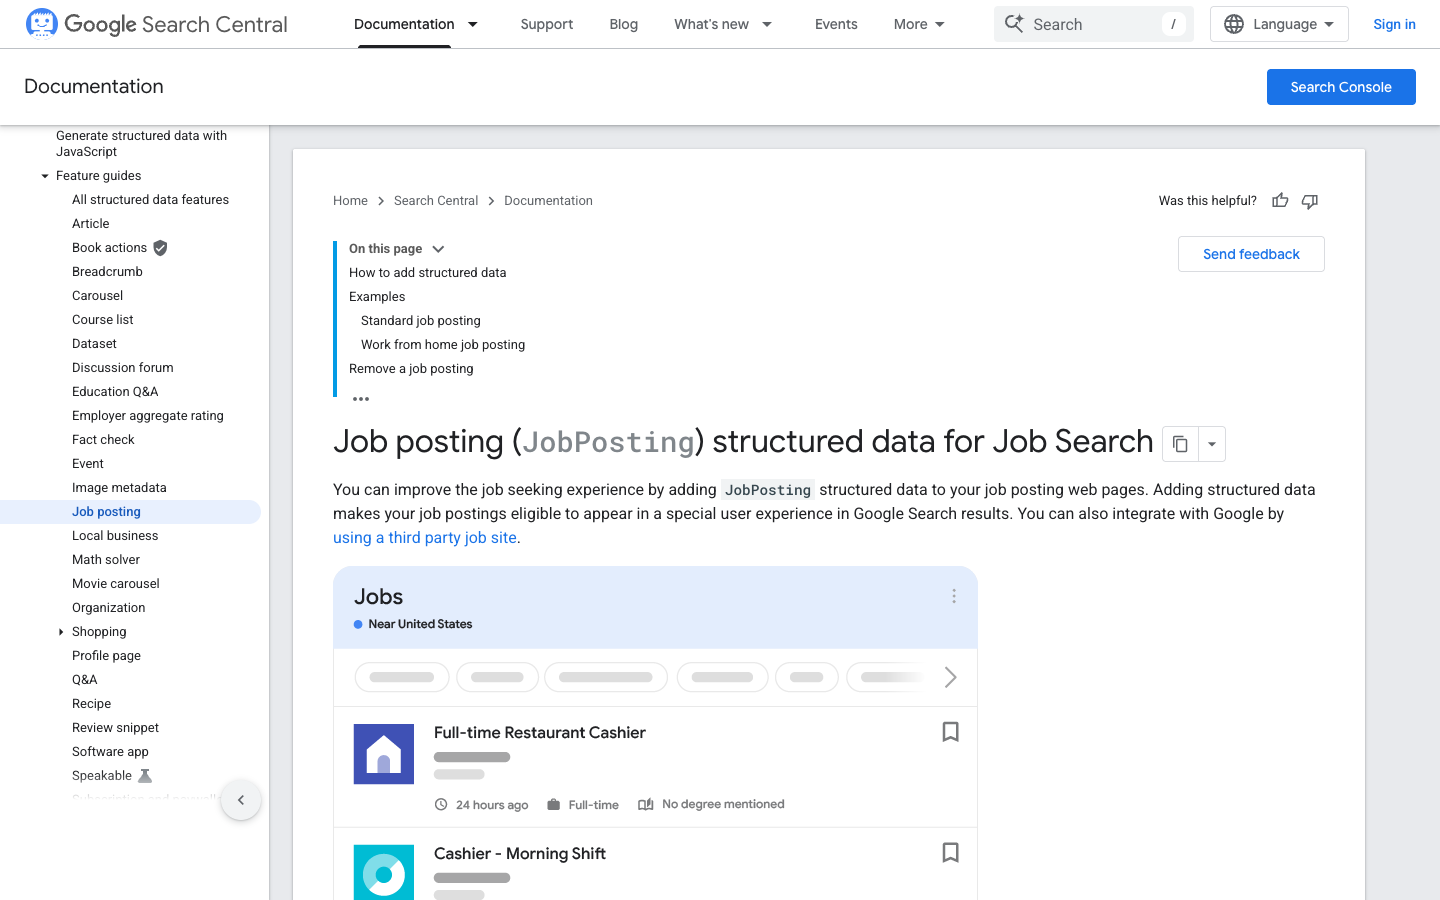Viewport: 1440px width, 900px height.
Task: Jump to the Examples section
Action: (x=377, y=297)
